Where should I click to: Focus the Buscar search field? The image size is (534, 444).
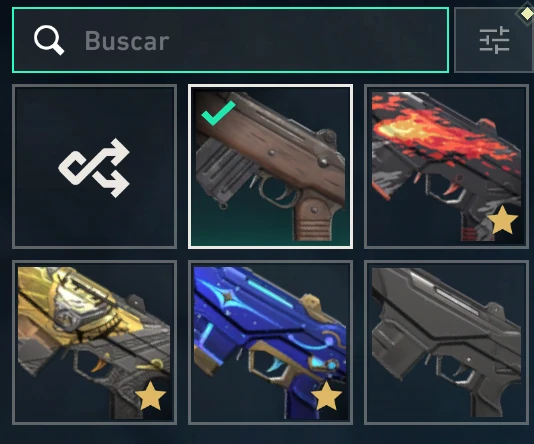tap(230, 40)
